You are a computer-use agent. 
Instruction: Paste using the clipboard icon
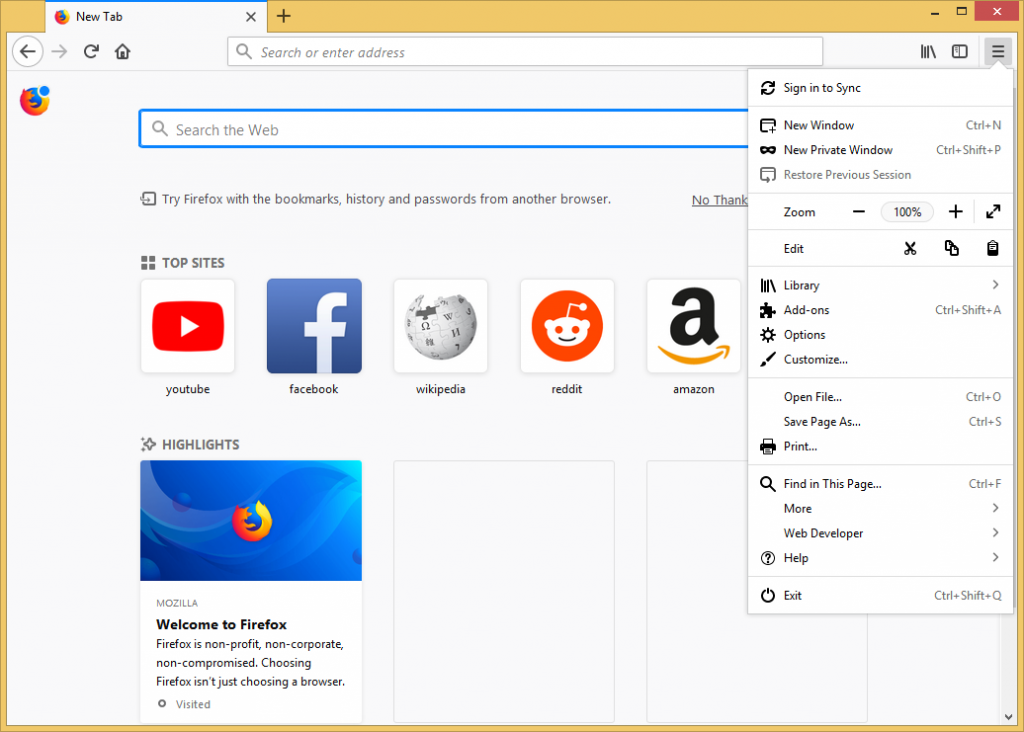click(x=992, y=248)
